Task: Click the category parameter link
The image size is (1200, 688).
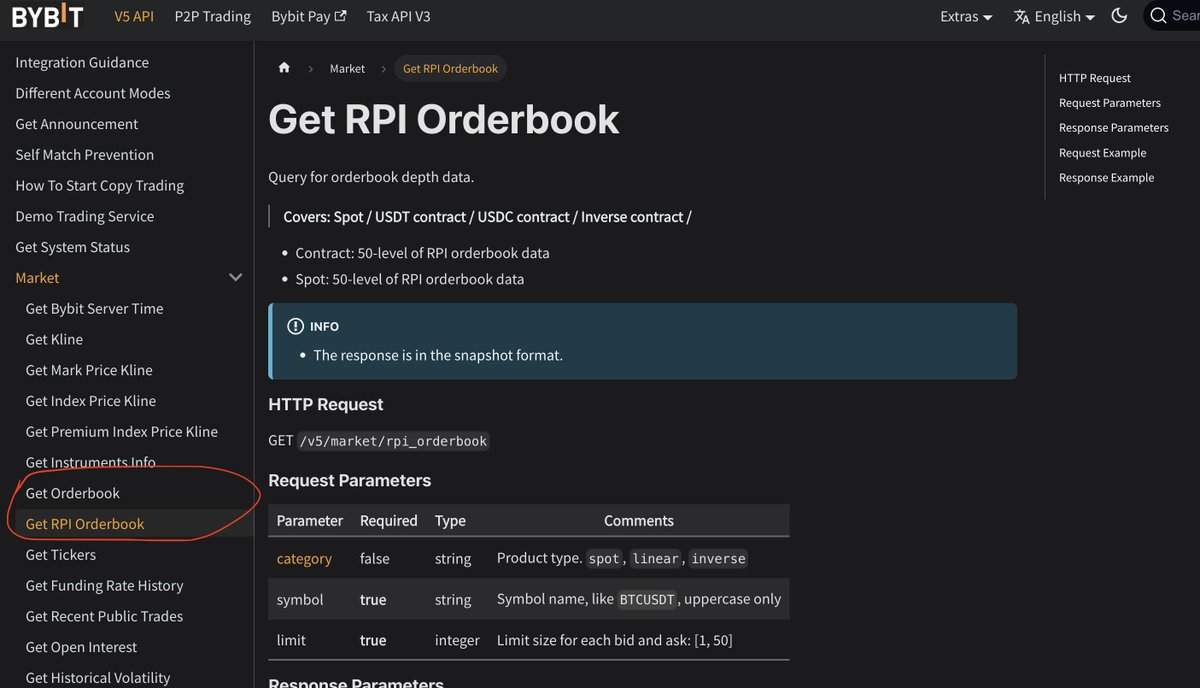Action: (304, 559)
